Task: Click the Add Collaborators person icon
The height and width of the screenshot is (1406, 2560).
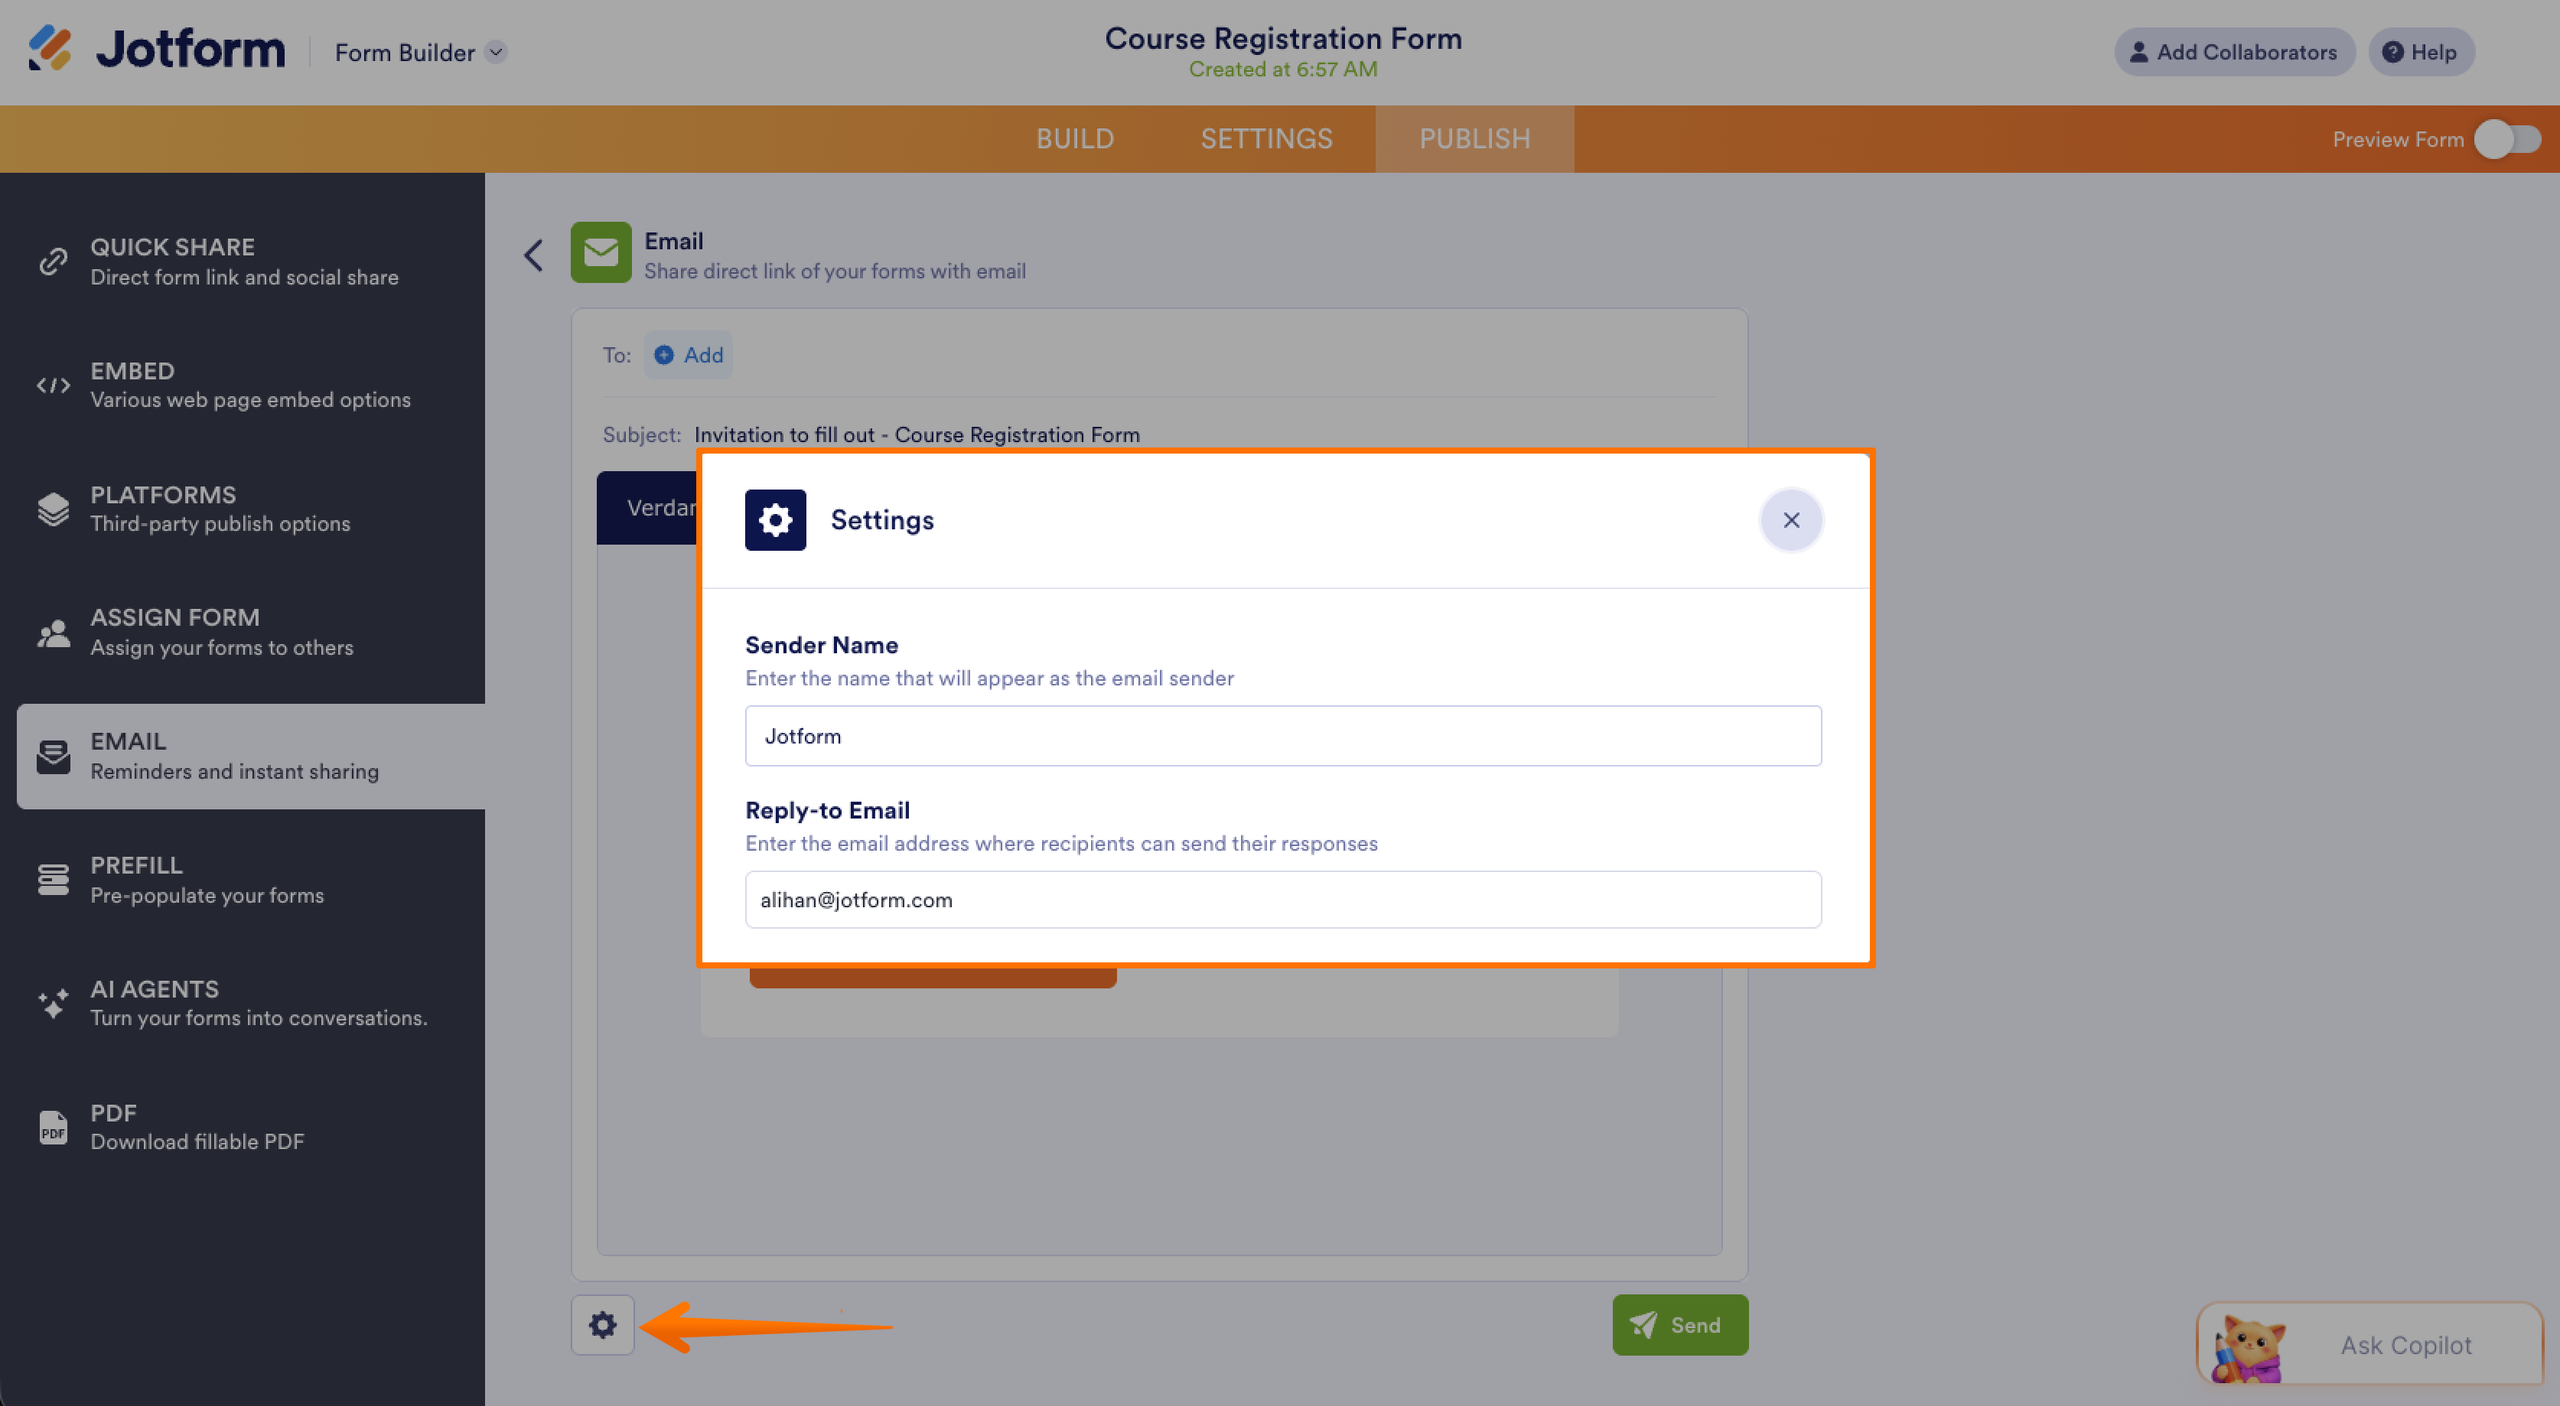Action: pyautogui.click(x=2138, y=52)
